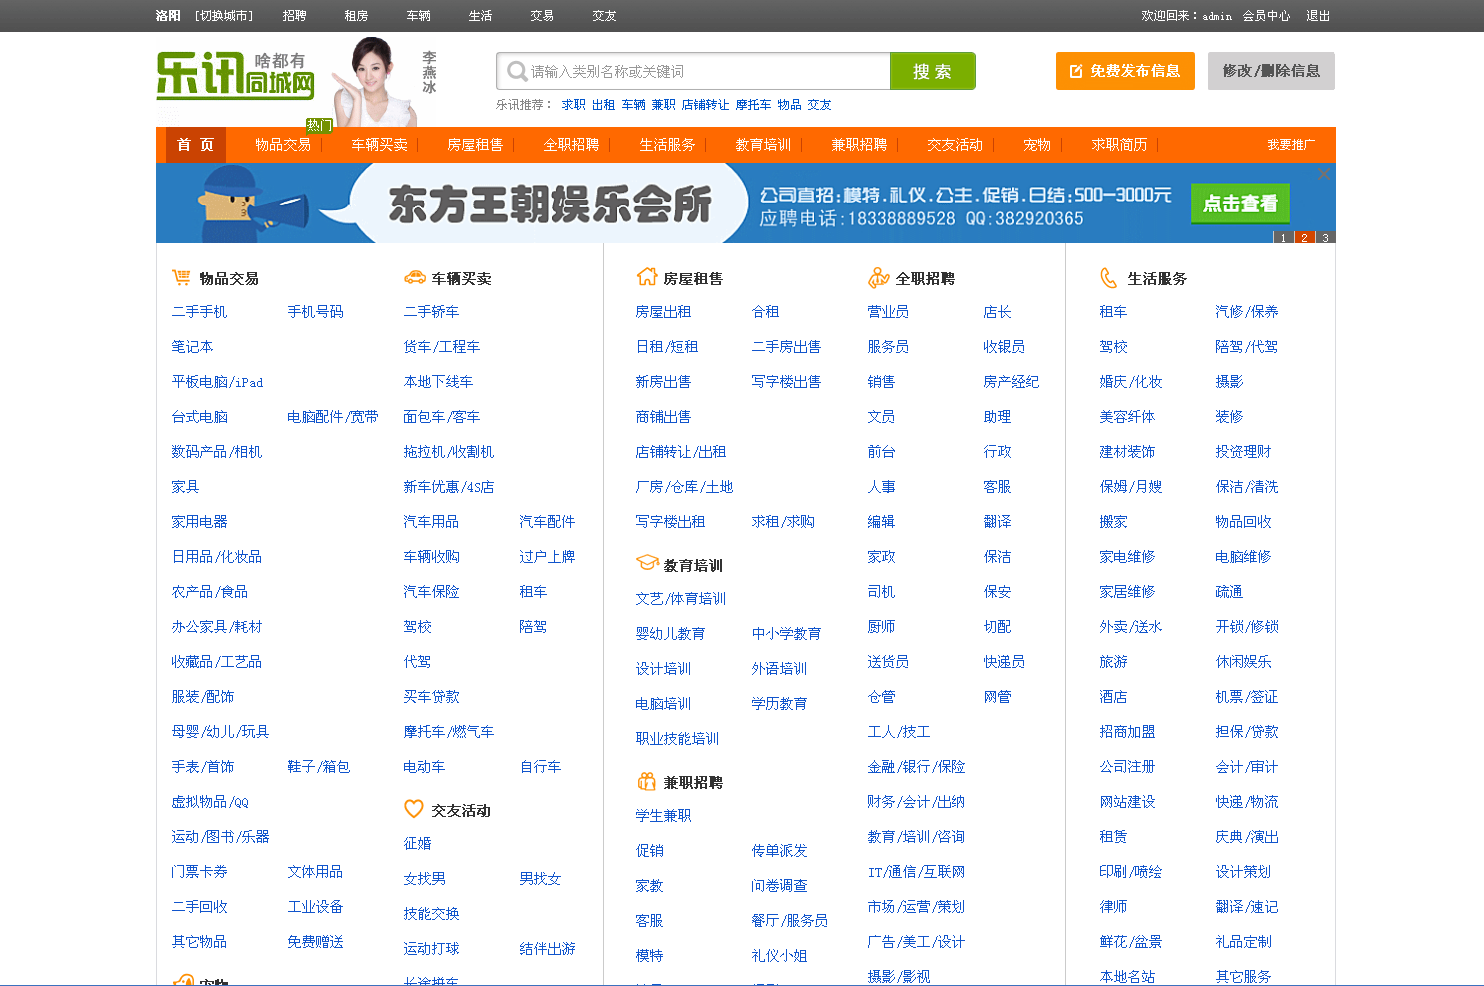Click the house icon beside 房屋租售

point(647,277)
